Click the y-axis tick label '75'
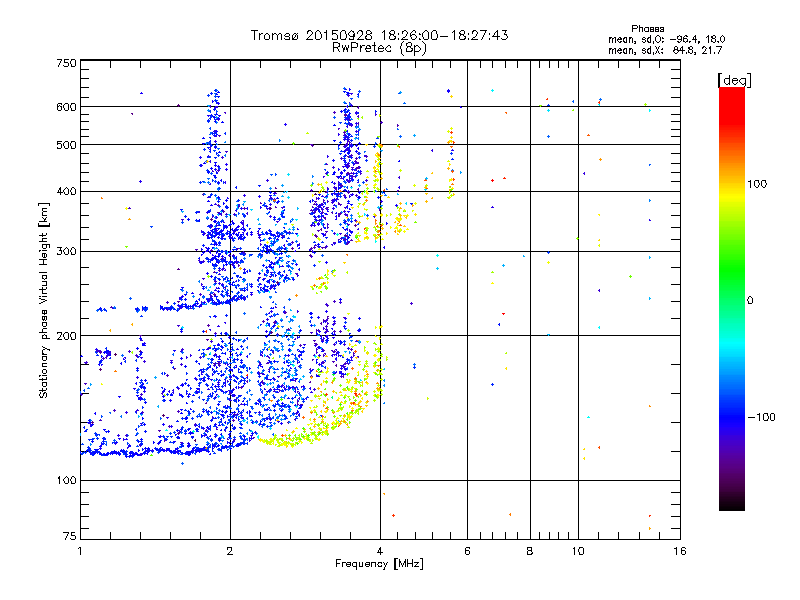Viewport: 800px width, 600px height. 70,536
